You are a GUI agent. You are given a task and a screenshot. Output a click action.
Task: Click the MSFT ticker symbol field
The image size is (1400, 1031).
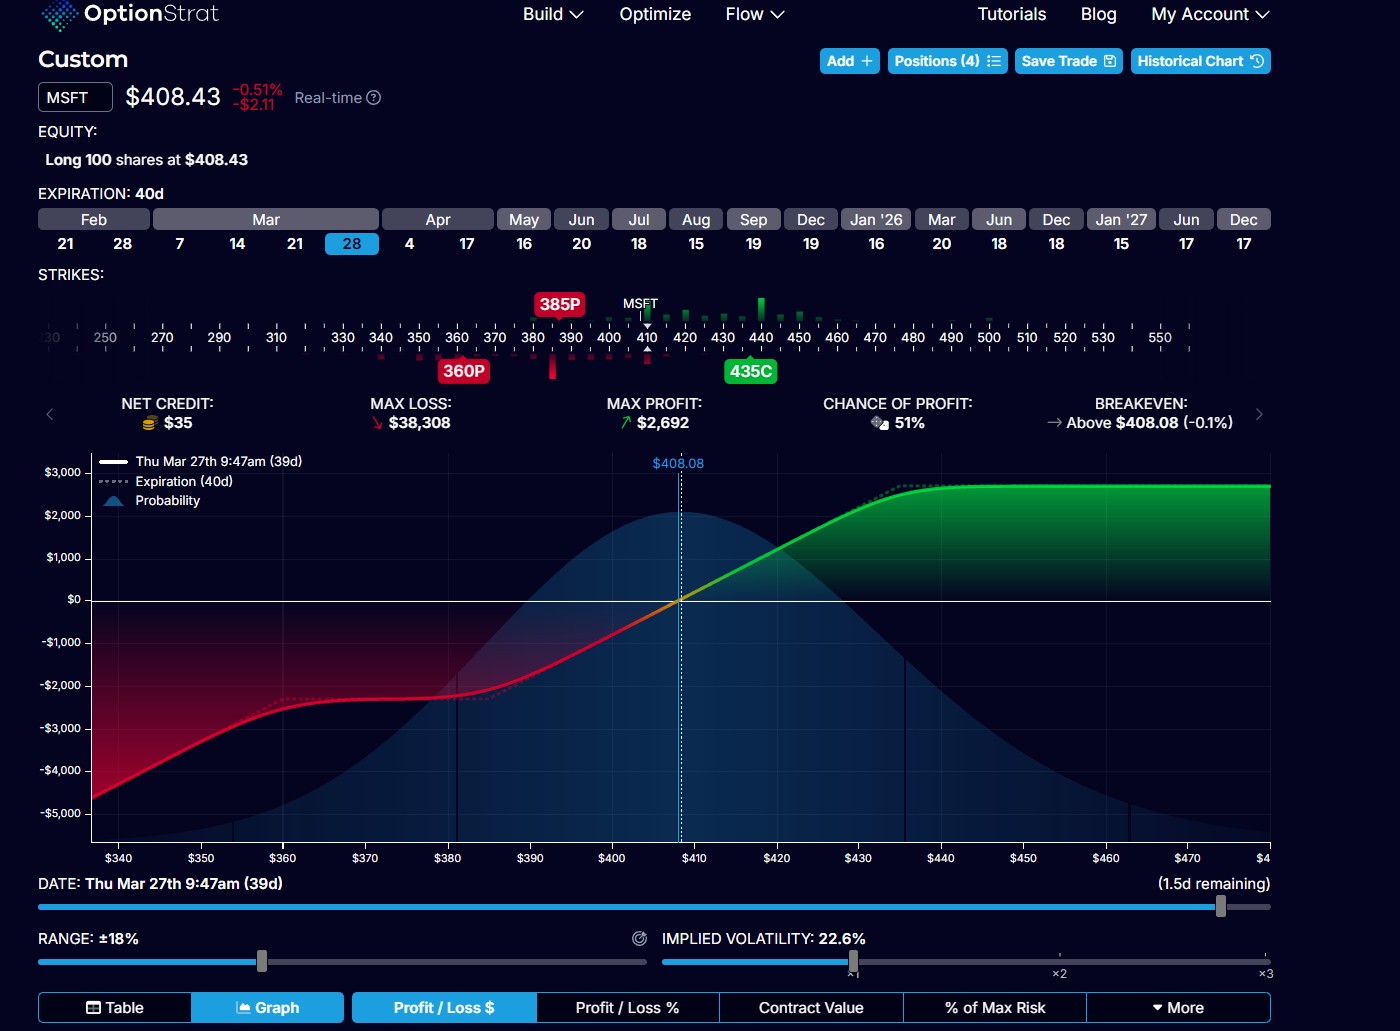click(x=75, y=98)
